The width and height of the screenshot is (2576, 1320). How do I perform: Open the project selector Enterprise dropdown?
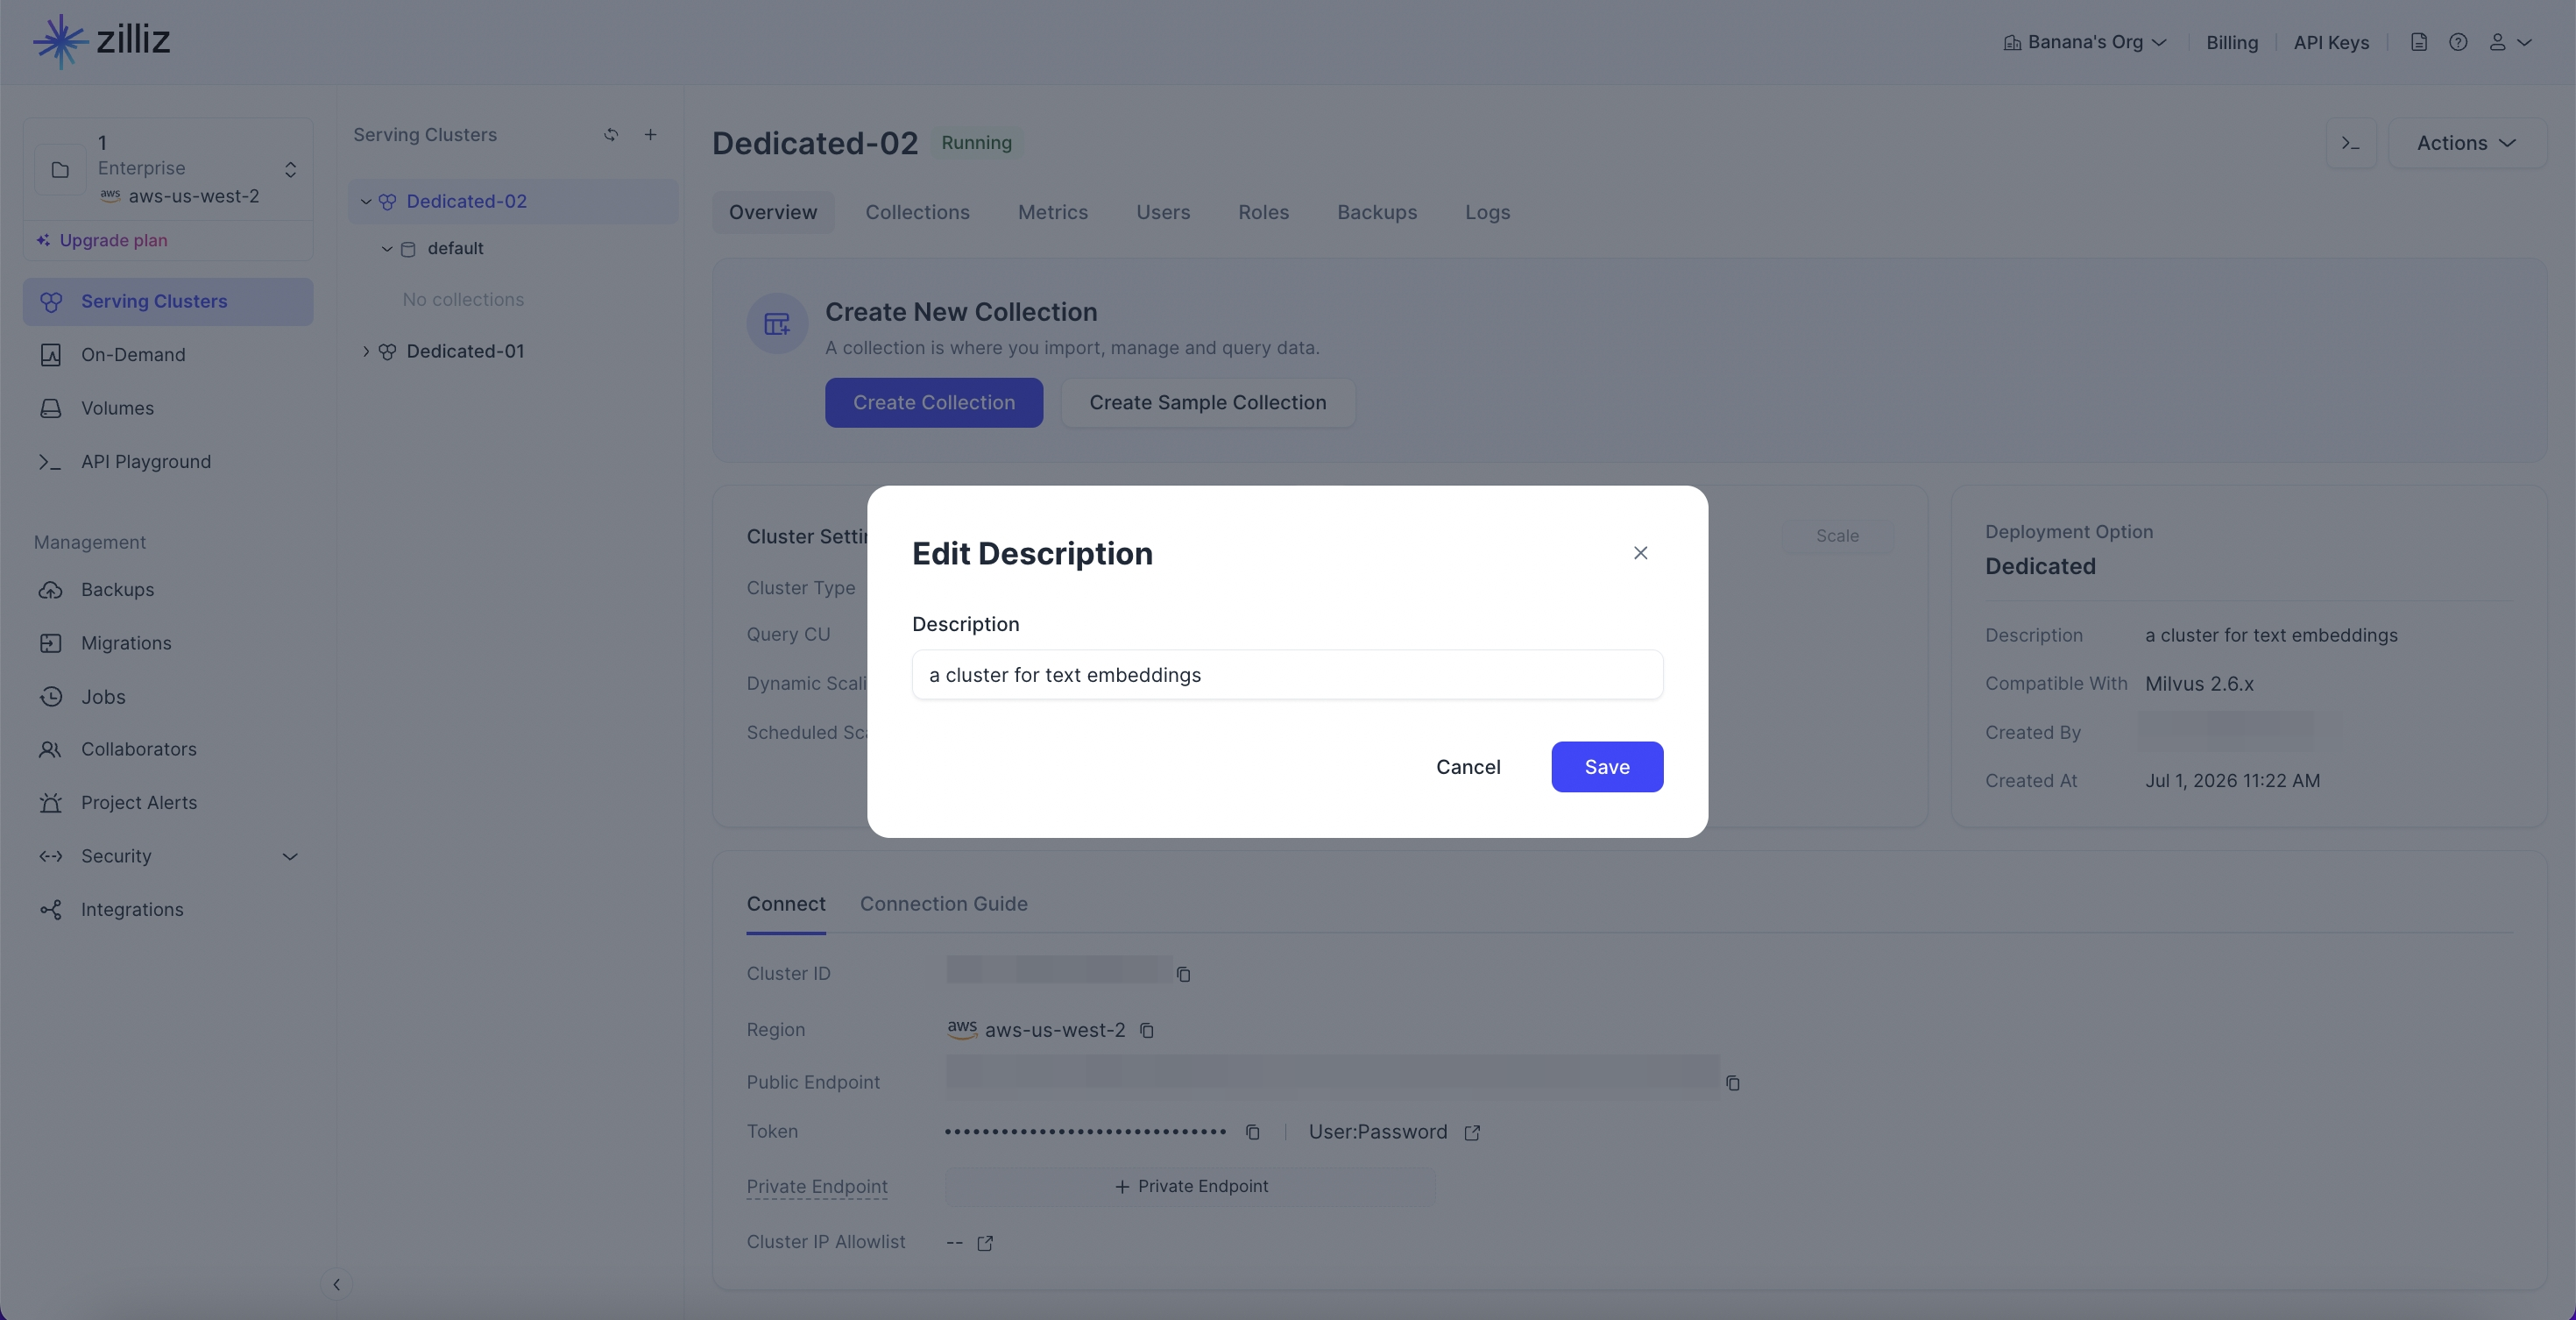point(168,169)
